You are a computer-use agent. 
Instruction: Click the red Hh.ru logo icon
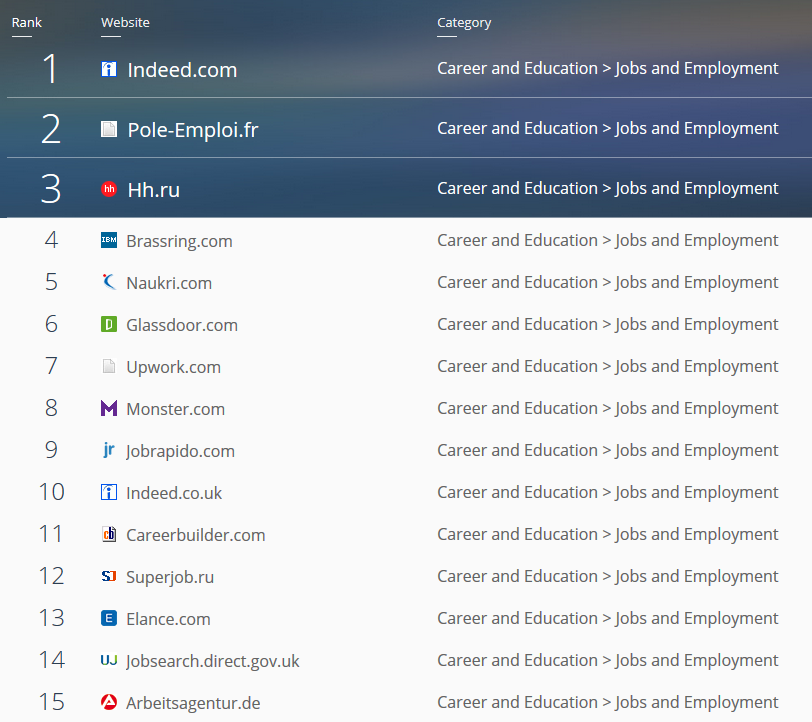coord(109,189)
